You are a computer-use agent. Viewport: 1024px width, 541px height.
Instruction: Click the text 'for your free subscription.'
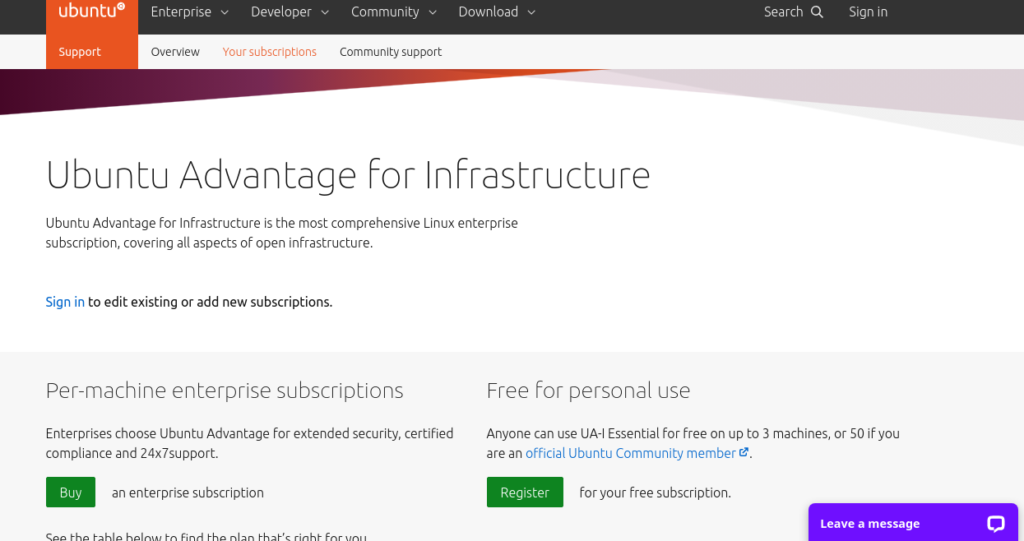[x=655, y=493]
